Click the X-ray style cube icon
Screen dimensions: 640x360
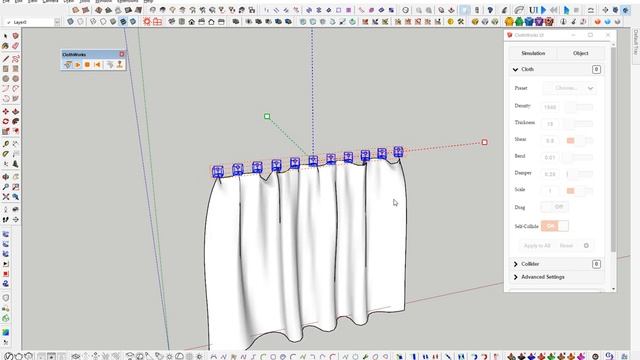point(70,21)
